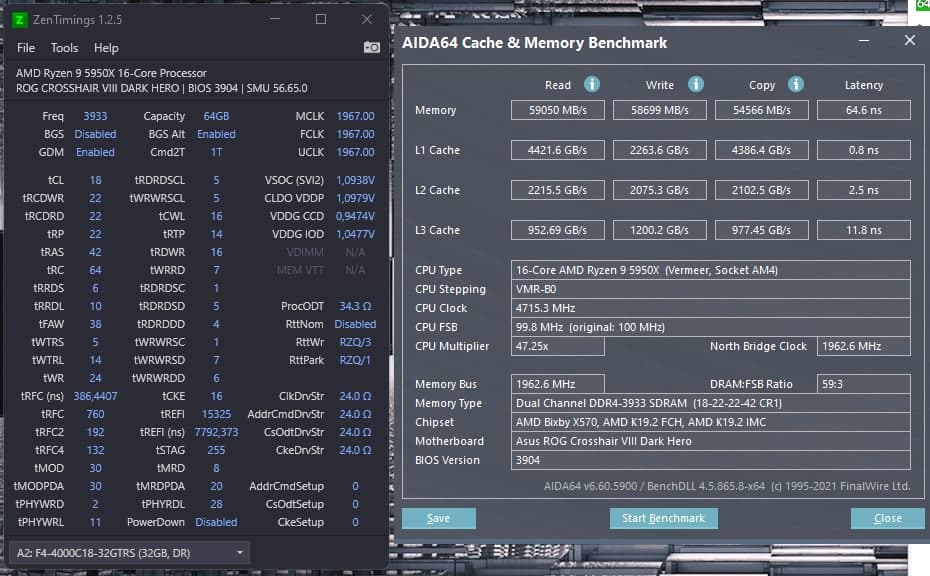The image size is (930, 576).
Task: Click the PowerDown Disabled value
Action: pos(216,522)
